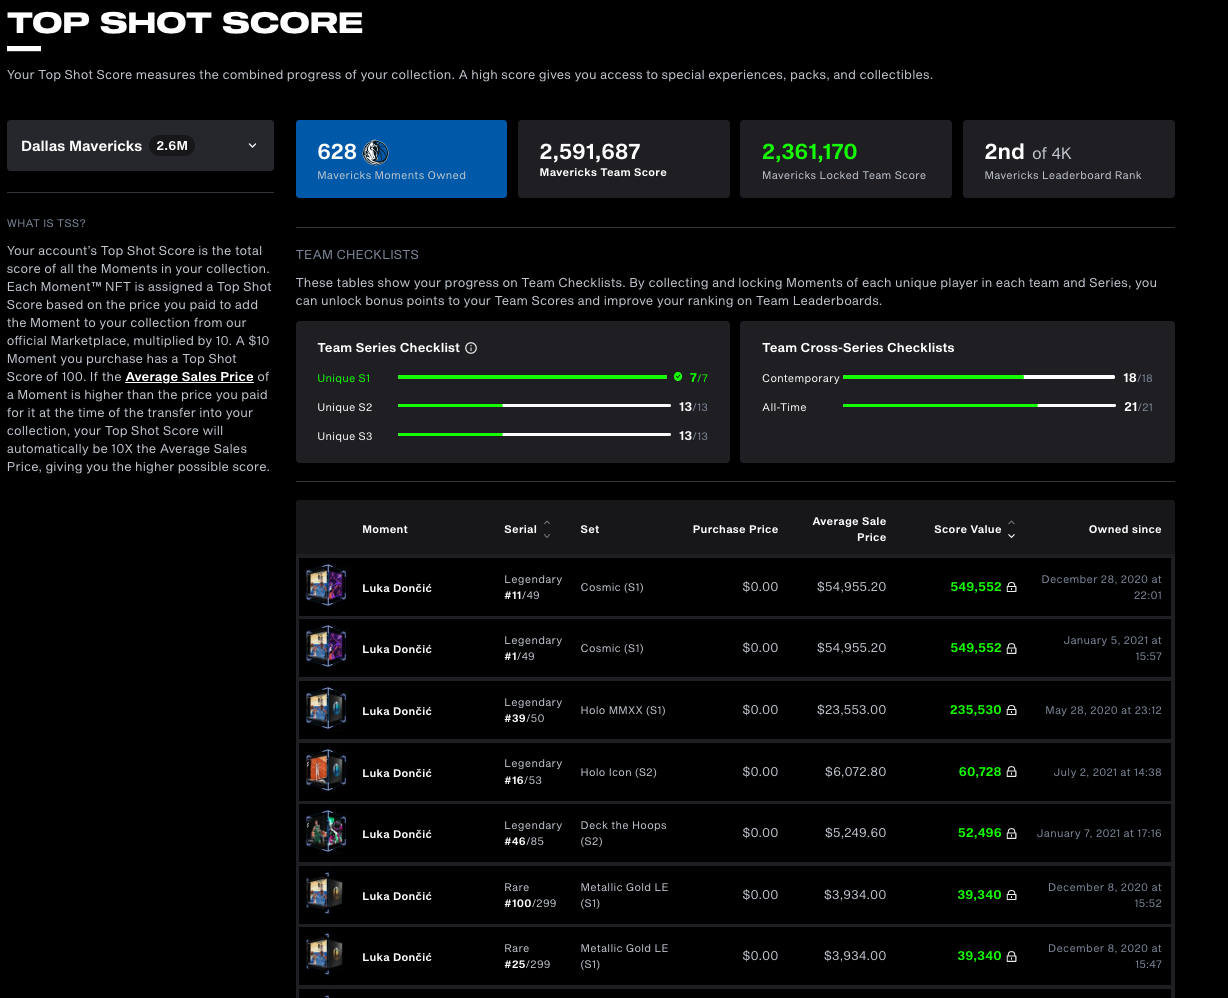Screen dimensions: 1228x998
Task: Click the May 28, 2020 owned date
Action: point(1103,710)
